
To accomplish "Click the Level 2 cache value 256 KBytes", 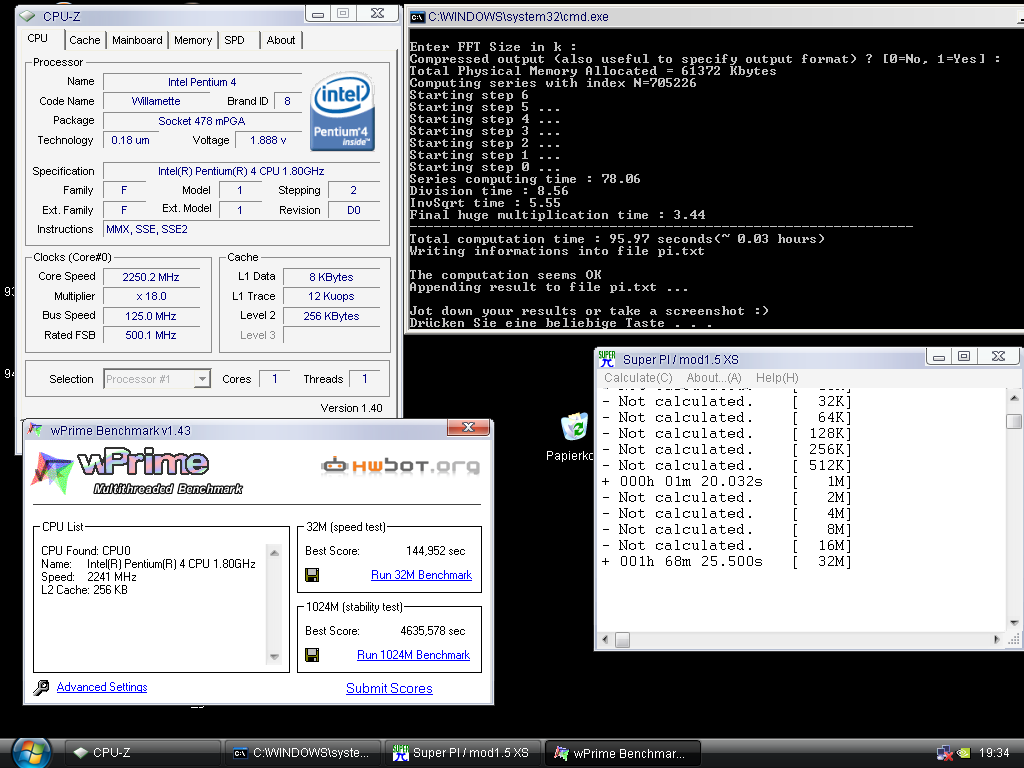I will tap(331, 315).
